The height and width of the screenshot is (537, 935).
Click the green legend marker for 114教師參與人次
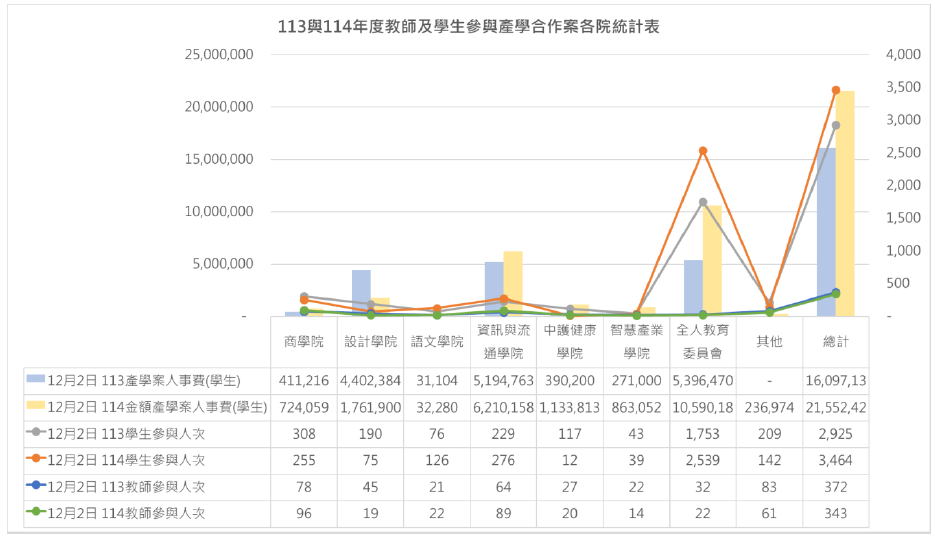coord(37,513)
